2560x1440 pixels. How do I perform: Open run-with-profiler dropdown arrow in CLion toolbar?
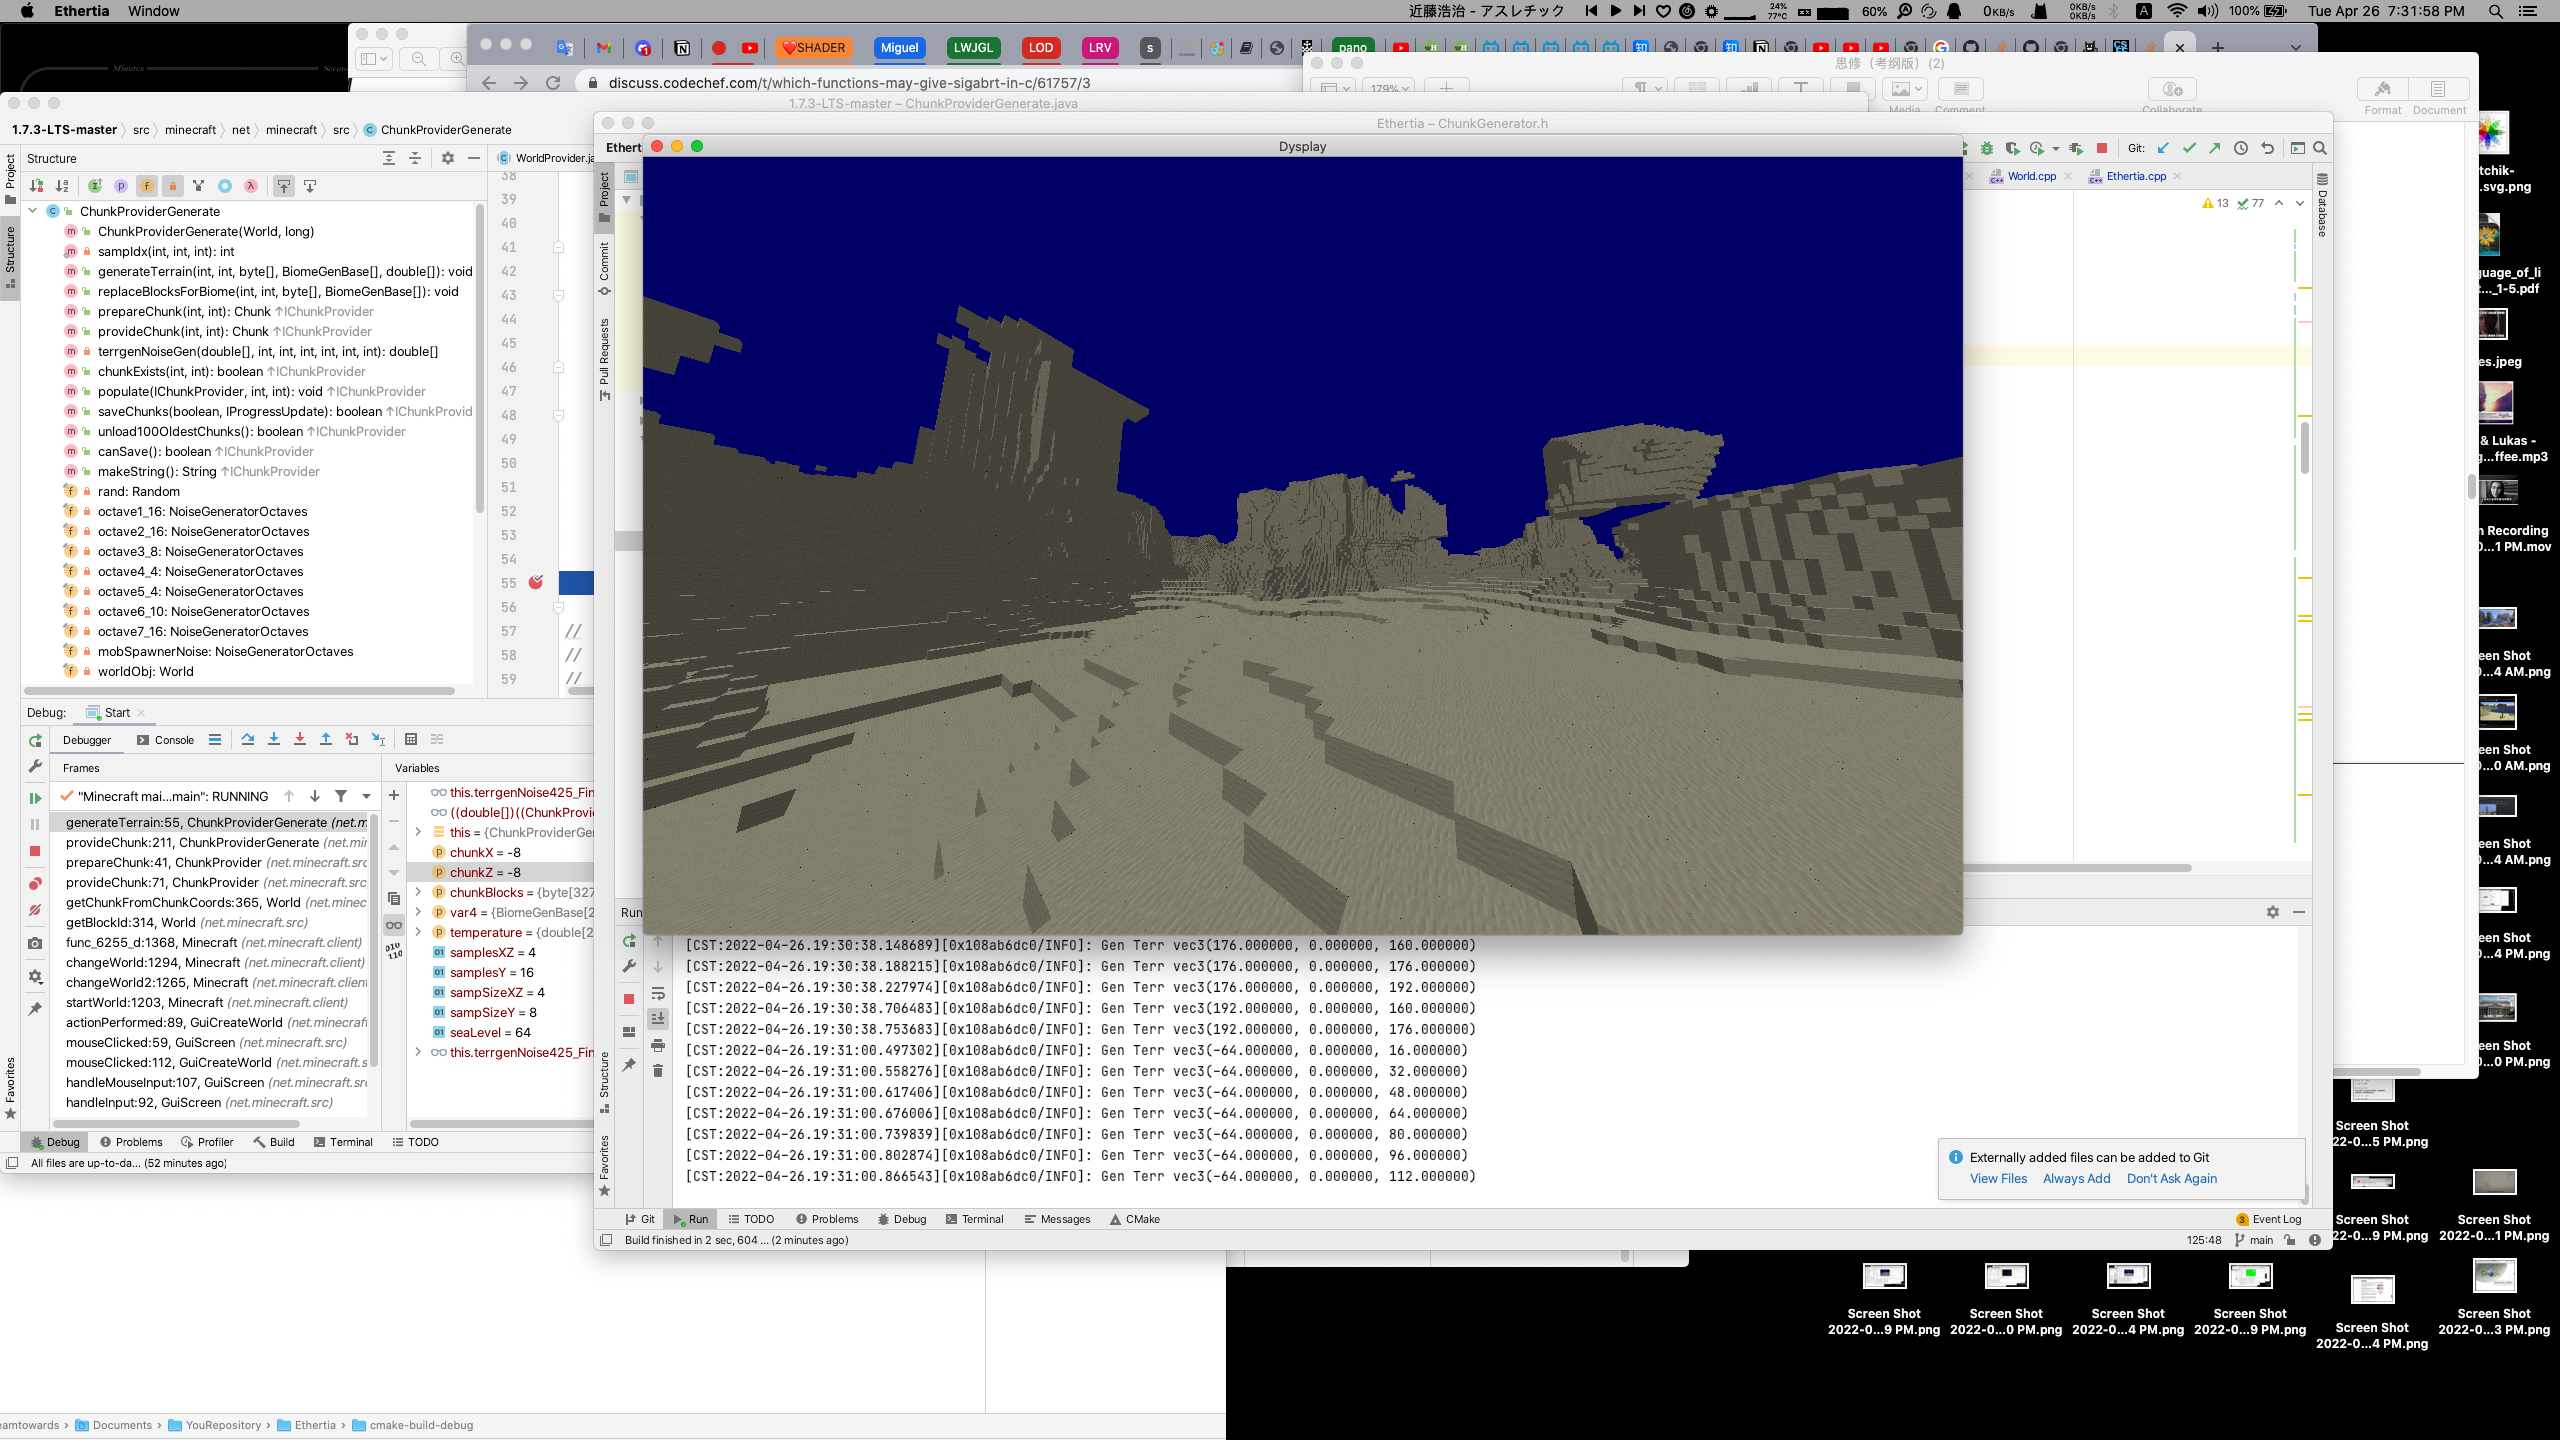[2056, 148]
